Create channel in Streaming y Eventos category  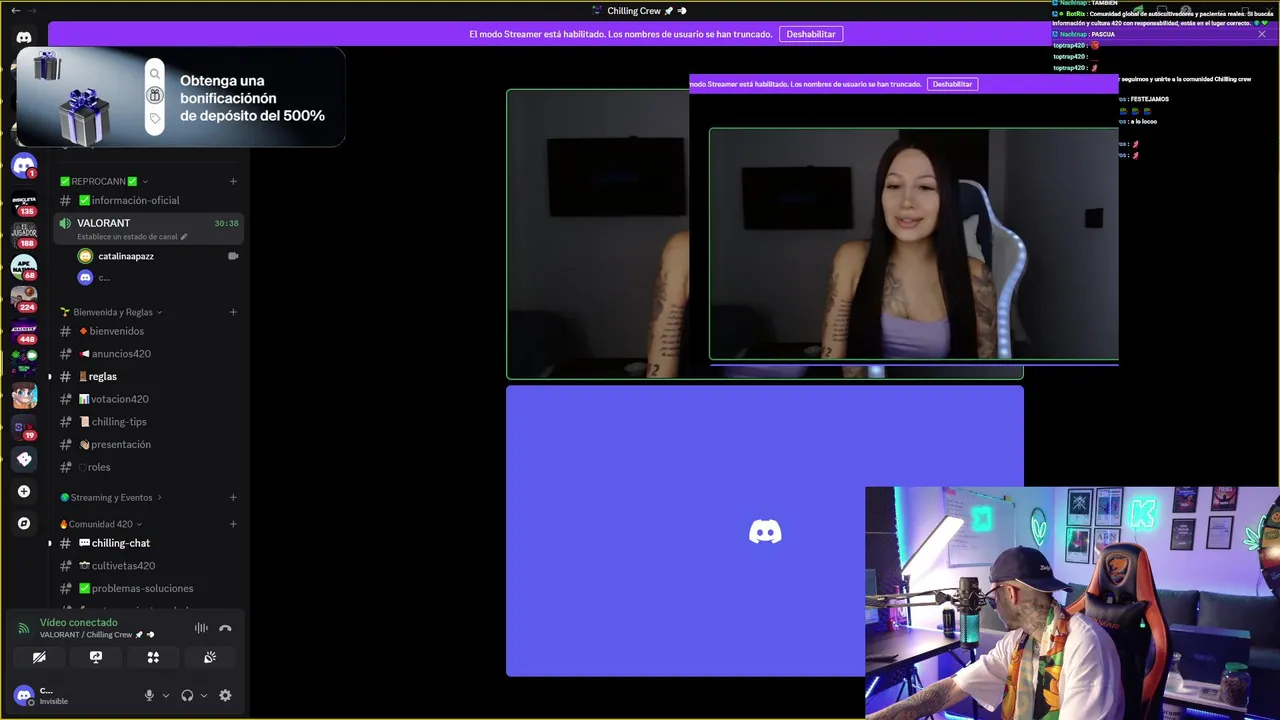(x=233, y=497)
